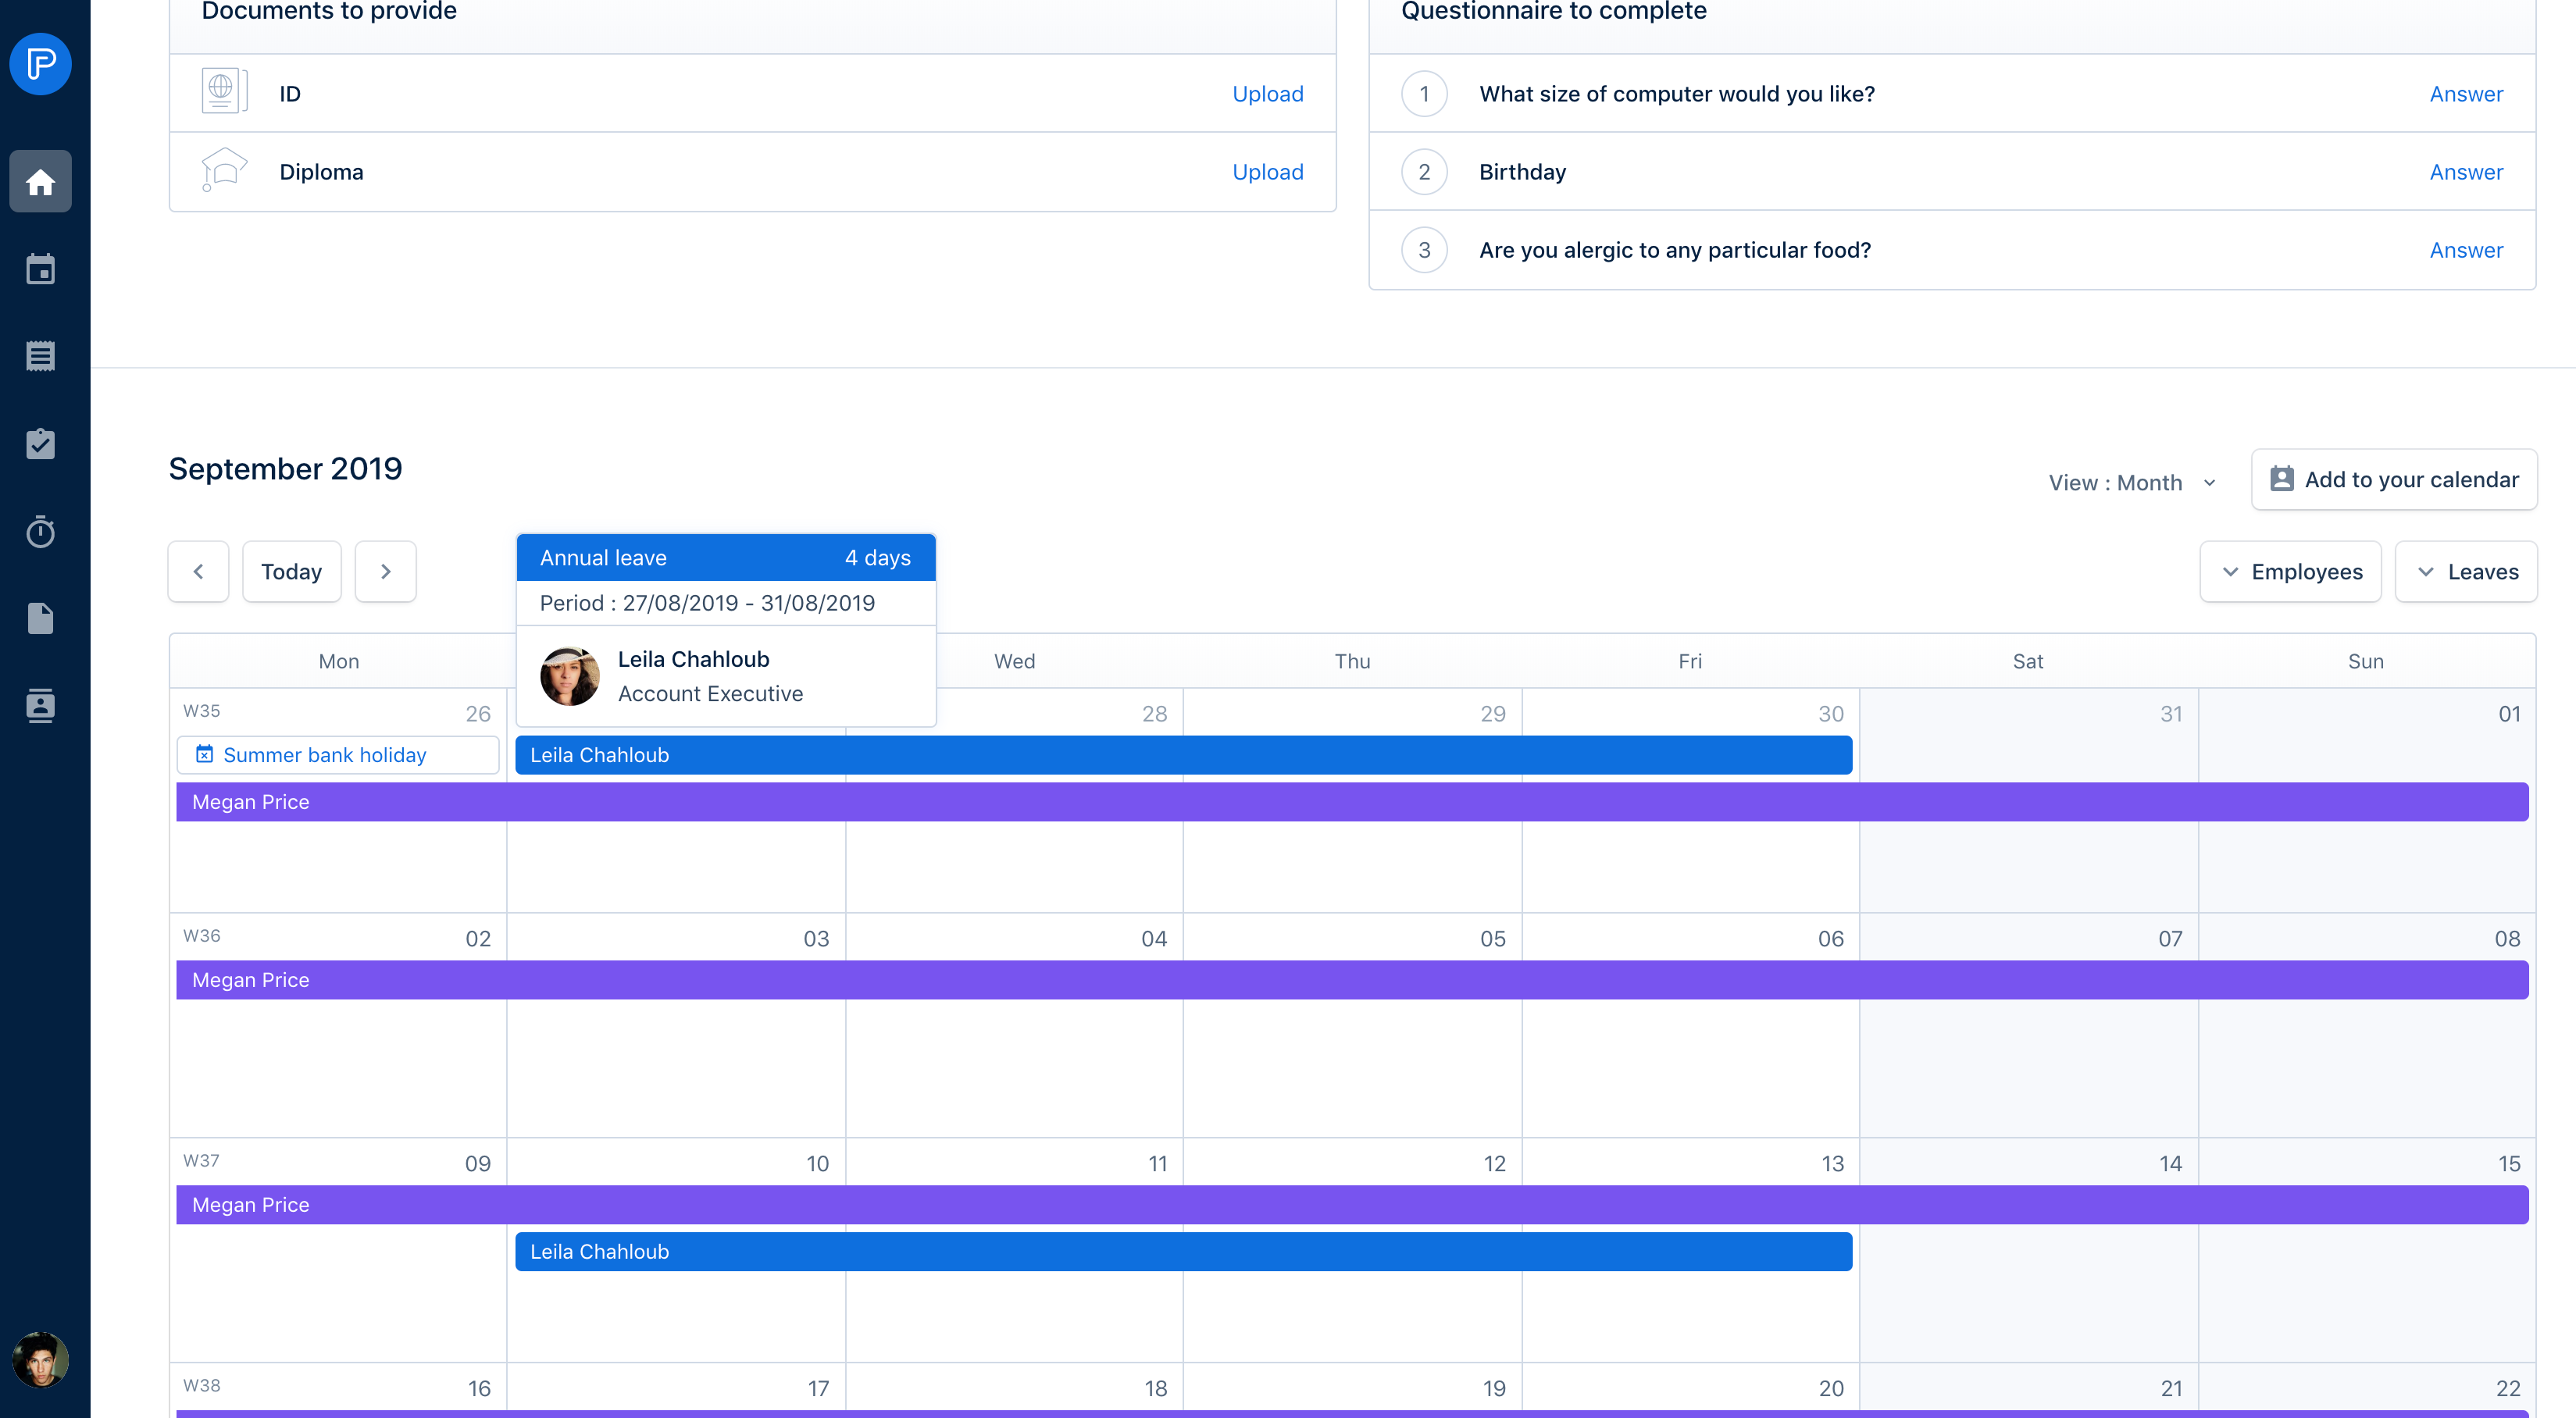The width and height of the screenshot is (2576, 1418).
Task: Open the checklist tasks icon in sidebar
Action: pos(40,444)
